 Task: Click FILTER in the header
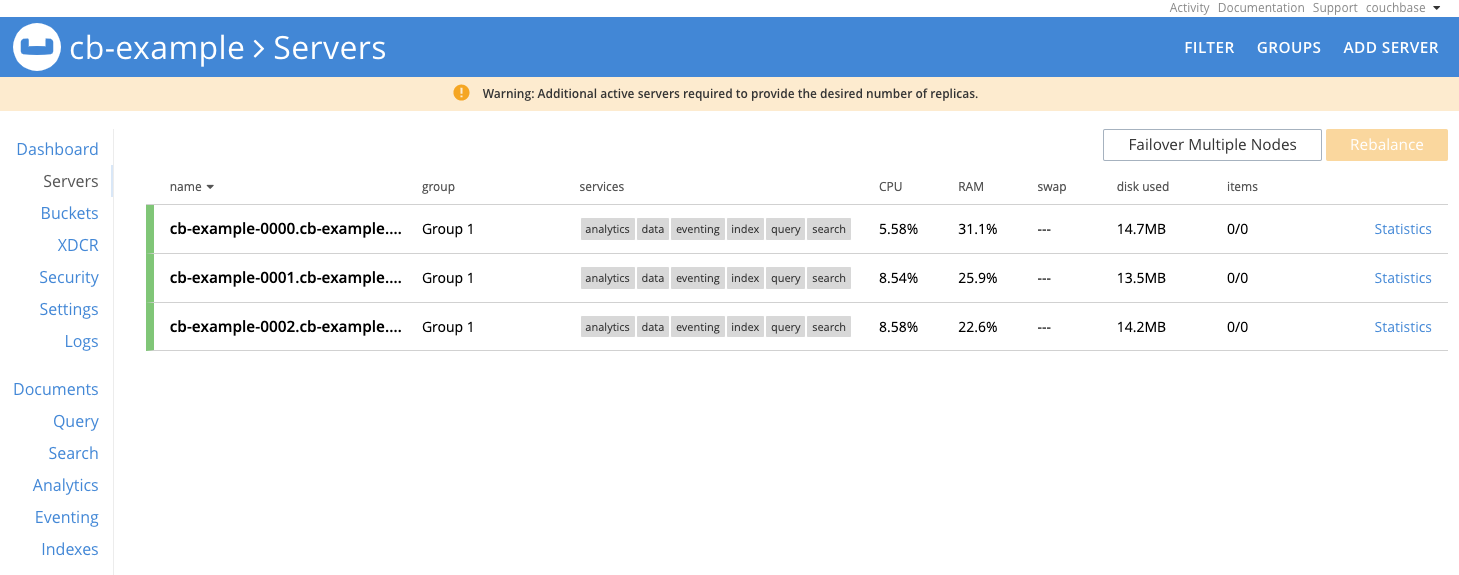pyautogui.click(x=1209, y=47)
